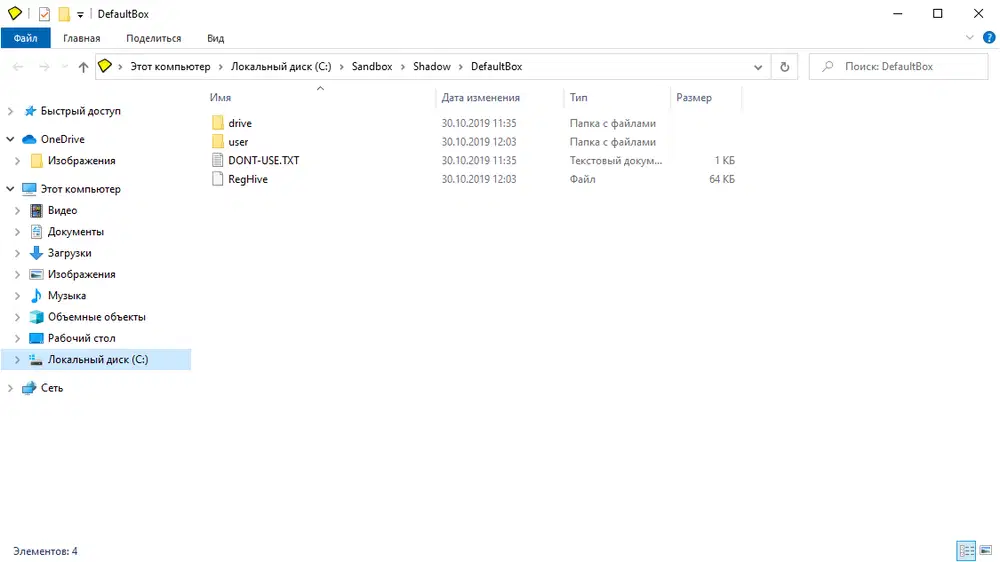Collapse the OneDrive tree node
This screenshot has width=1000, height=562.
tap(10, 139)
